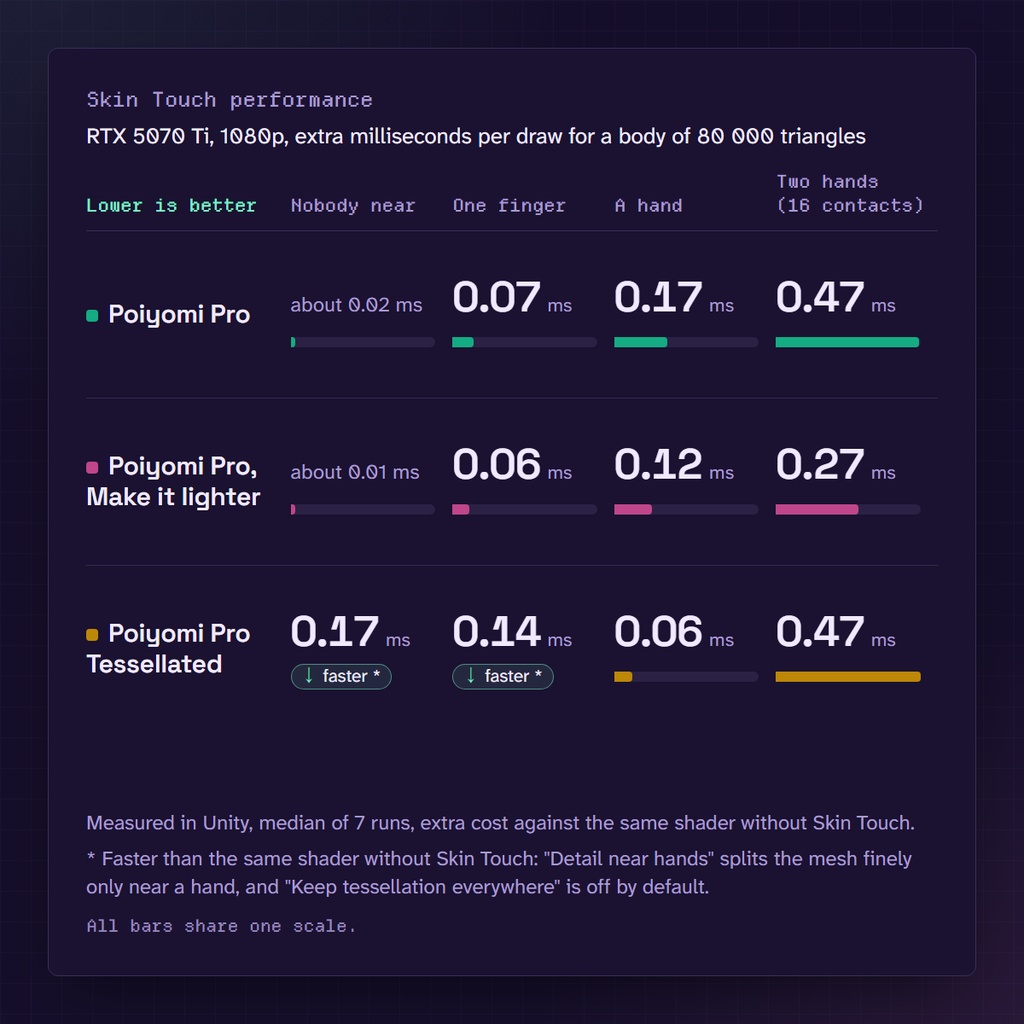The width and height of the screenshot is (1024, 1024).
Task: Click the about 0.02 ms value
Action: point(356,305)
